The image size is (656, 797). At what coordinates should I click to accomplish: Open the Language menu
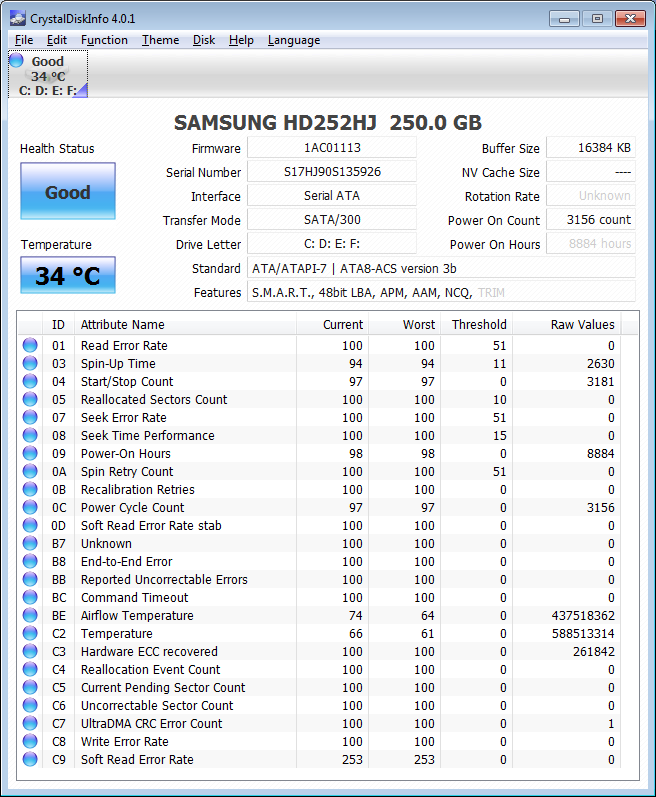coord(294,40)
